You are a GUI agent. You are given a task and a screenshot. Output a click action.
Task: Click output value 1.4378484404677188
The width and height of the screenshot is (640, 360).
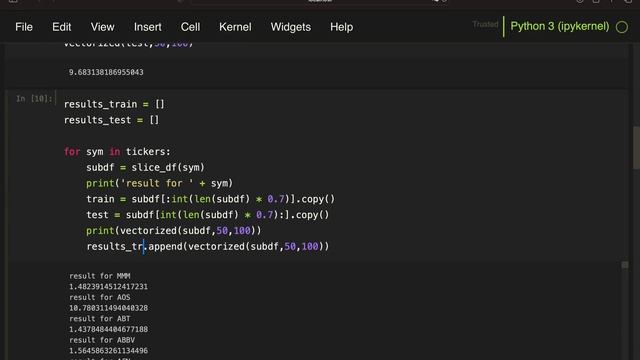pyautogui.click(x=109, y=329)
